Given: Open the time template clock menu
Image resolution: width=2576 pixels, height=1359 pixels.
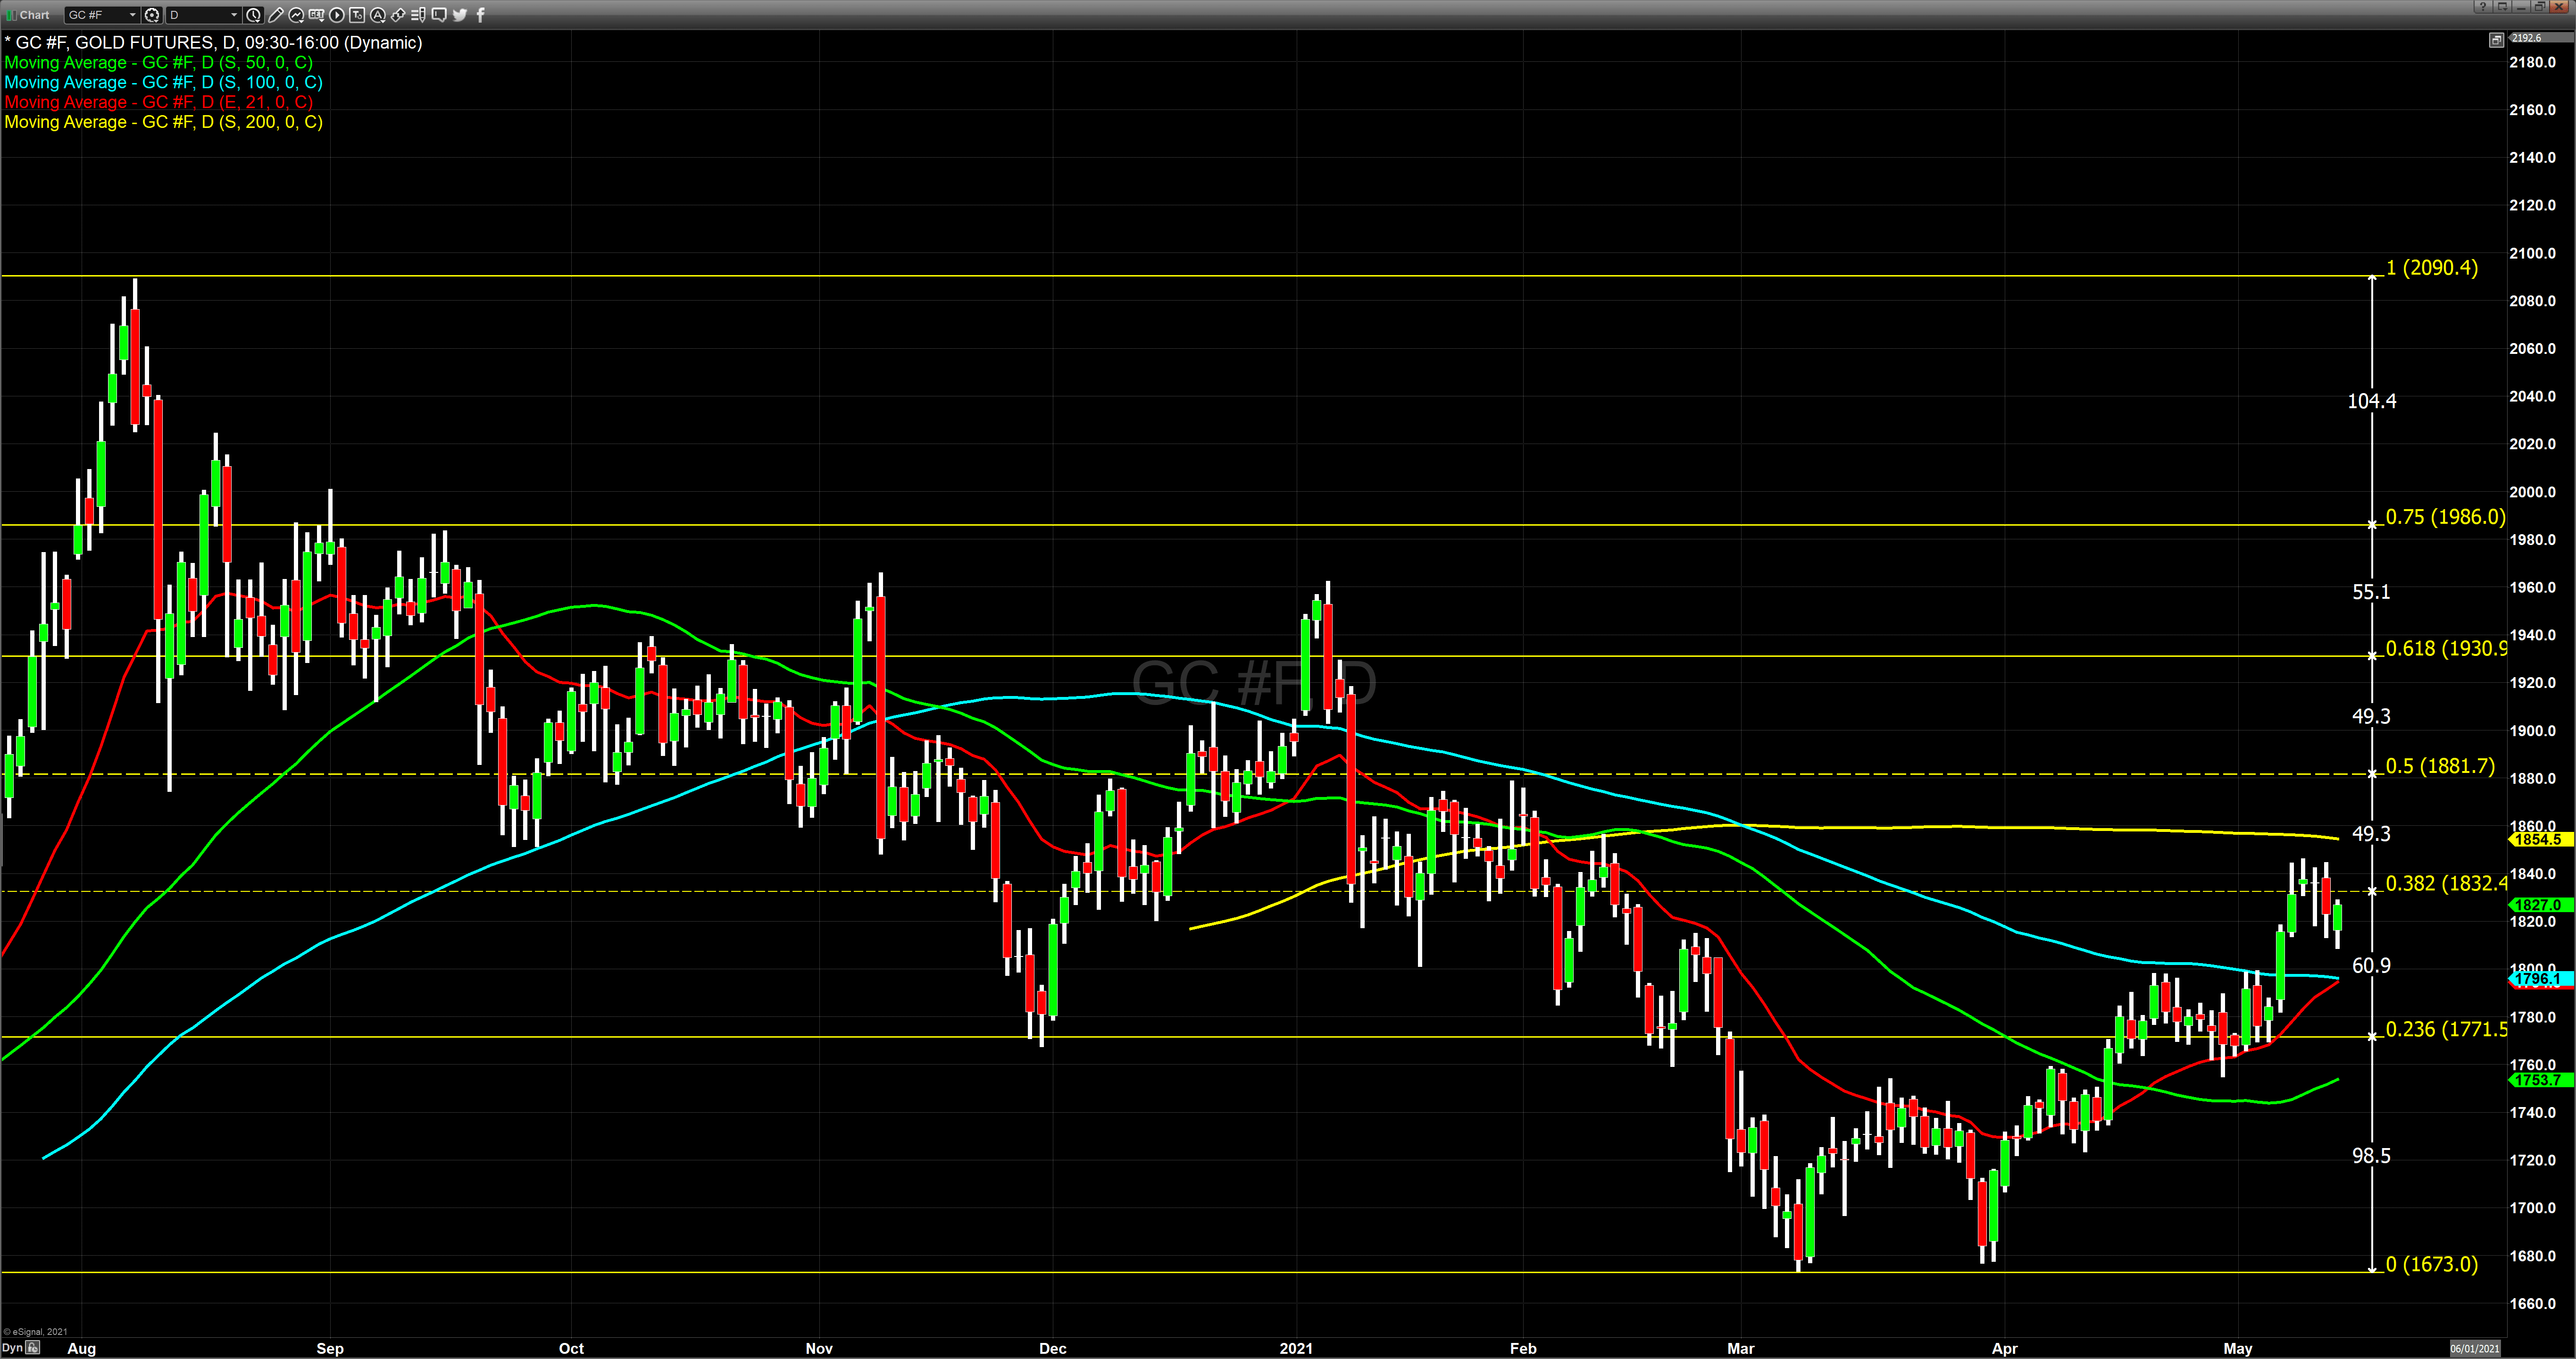Looking at the screenshot, I should pos(254,15).
